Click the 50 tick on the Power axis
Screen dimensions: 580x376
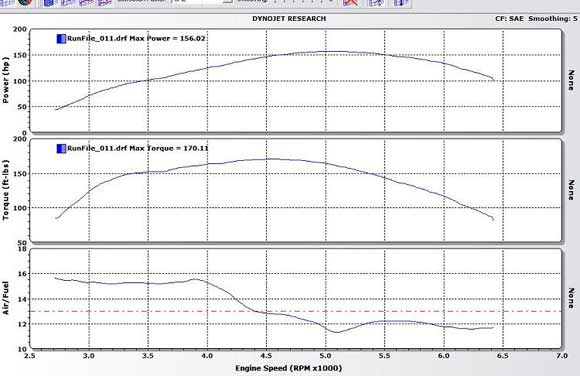click(23, 107)
